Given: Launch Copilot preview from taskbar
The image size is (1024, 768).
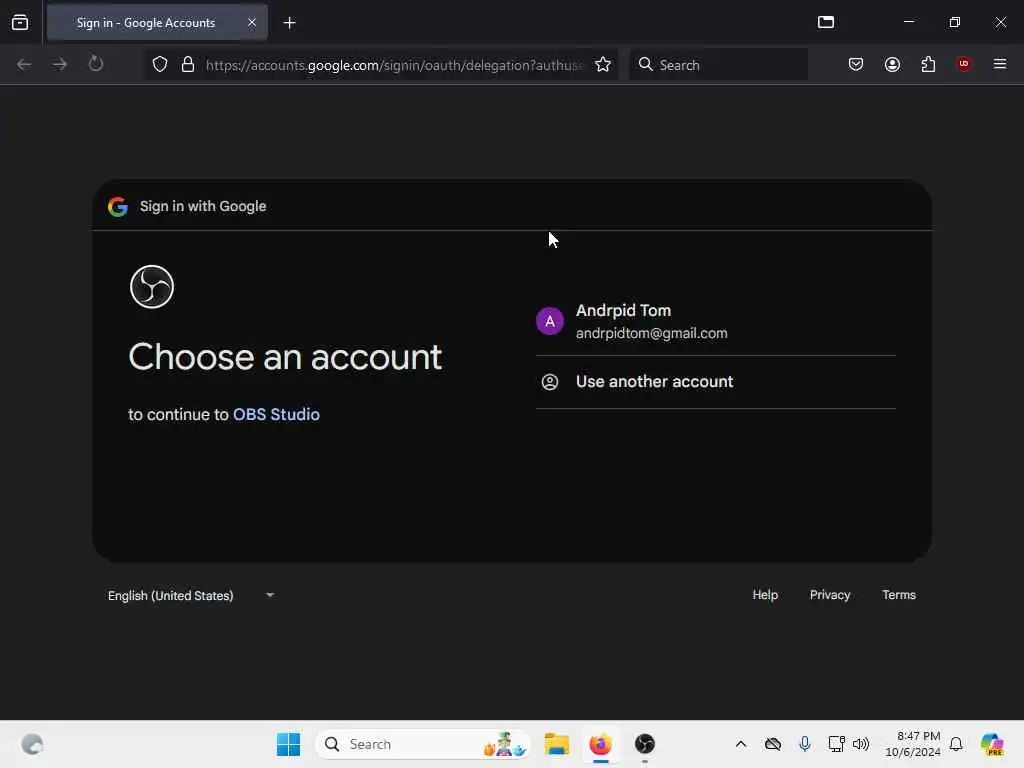Looking at the screenshot, I should coord(992,744).
